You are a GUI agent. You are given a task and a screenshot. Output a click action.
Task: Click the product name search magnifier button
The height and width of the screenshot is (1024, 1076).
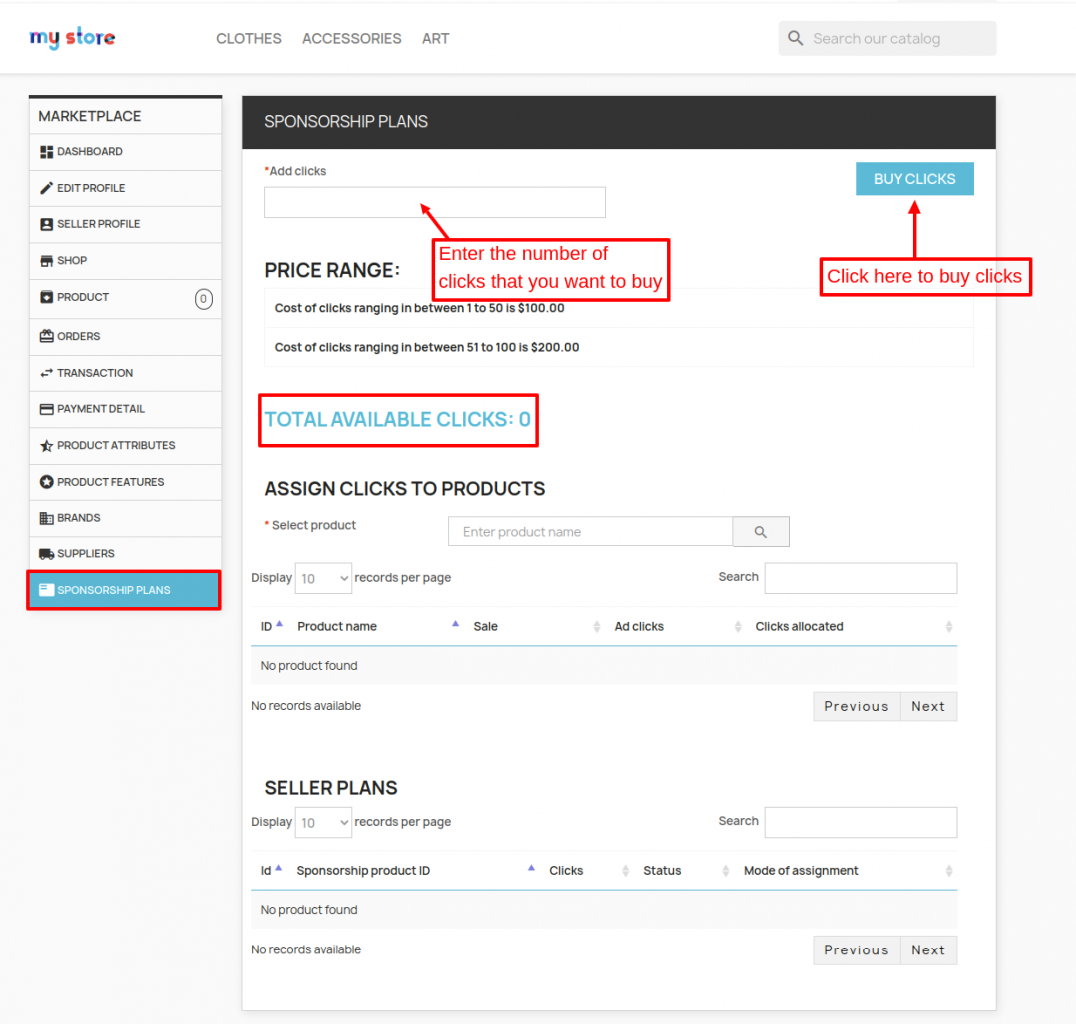tap(760, 532)
